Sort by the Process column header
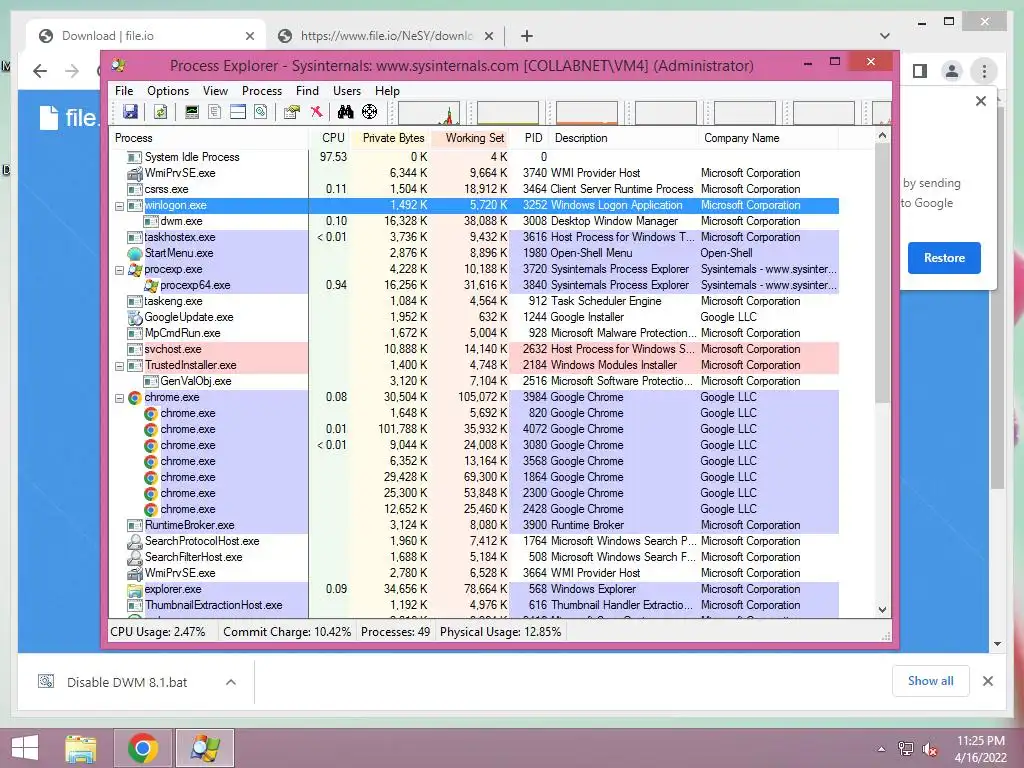The image size is (1024, 768). (208, 138)
